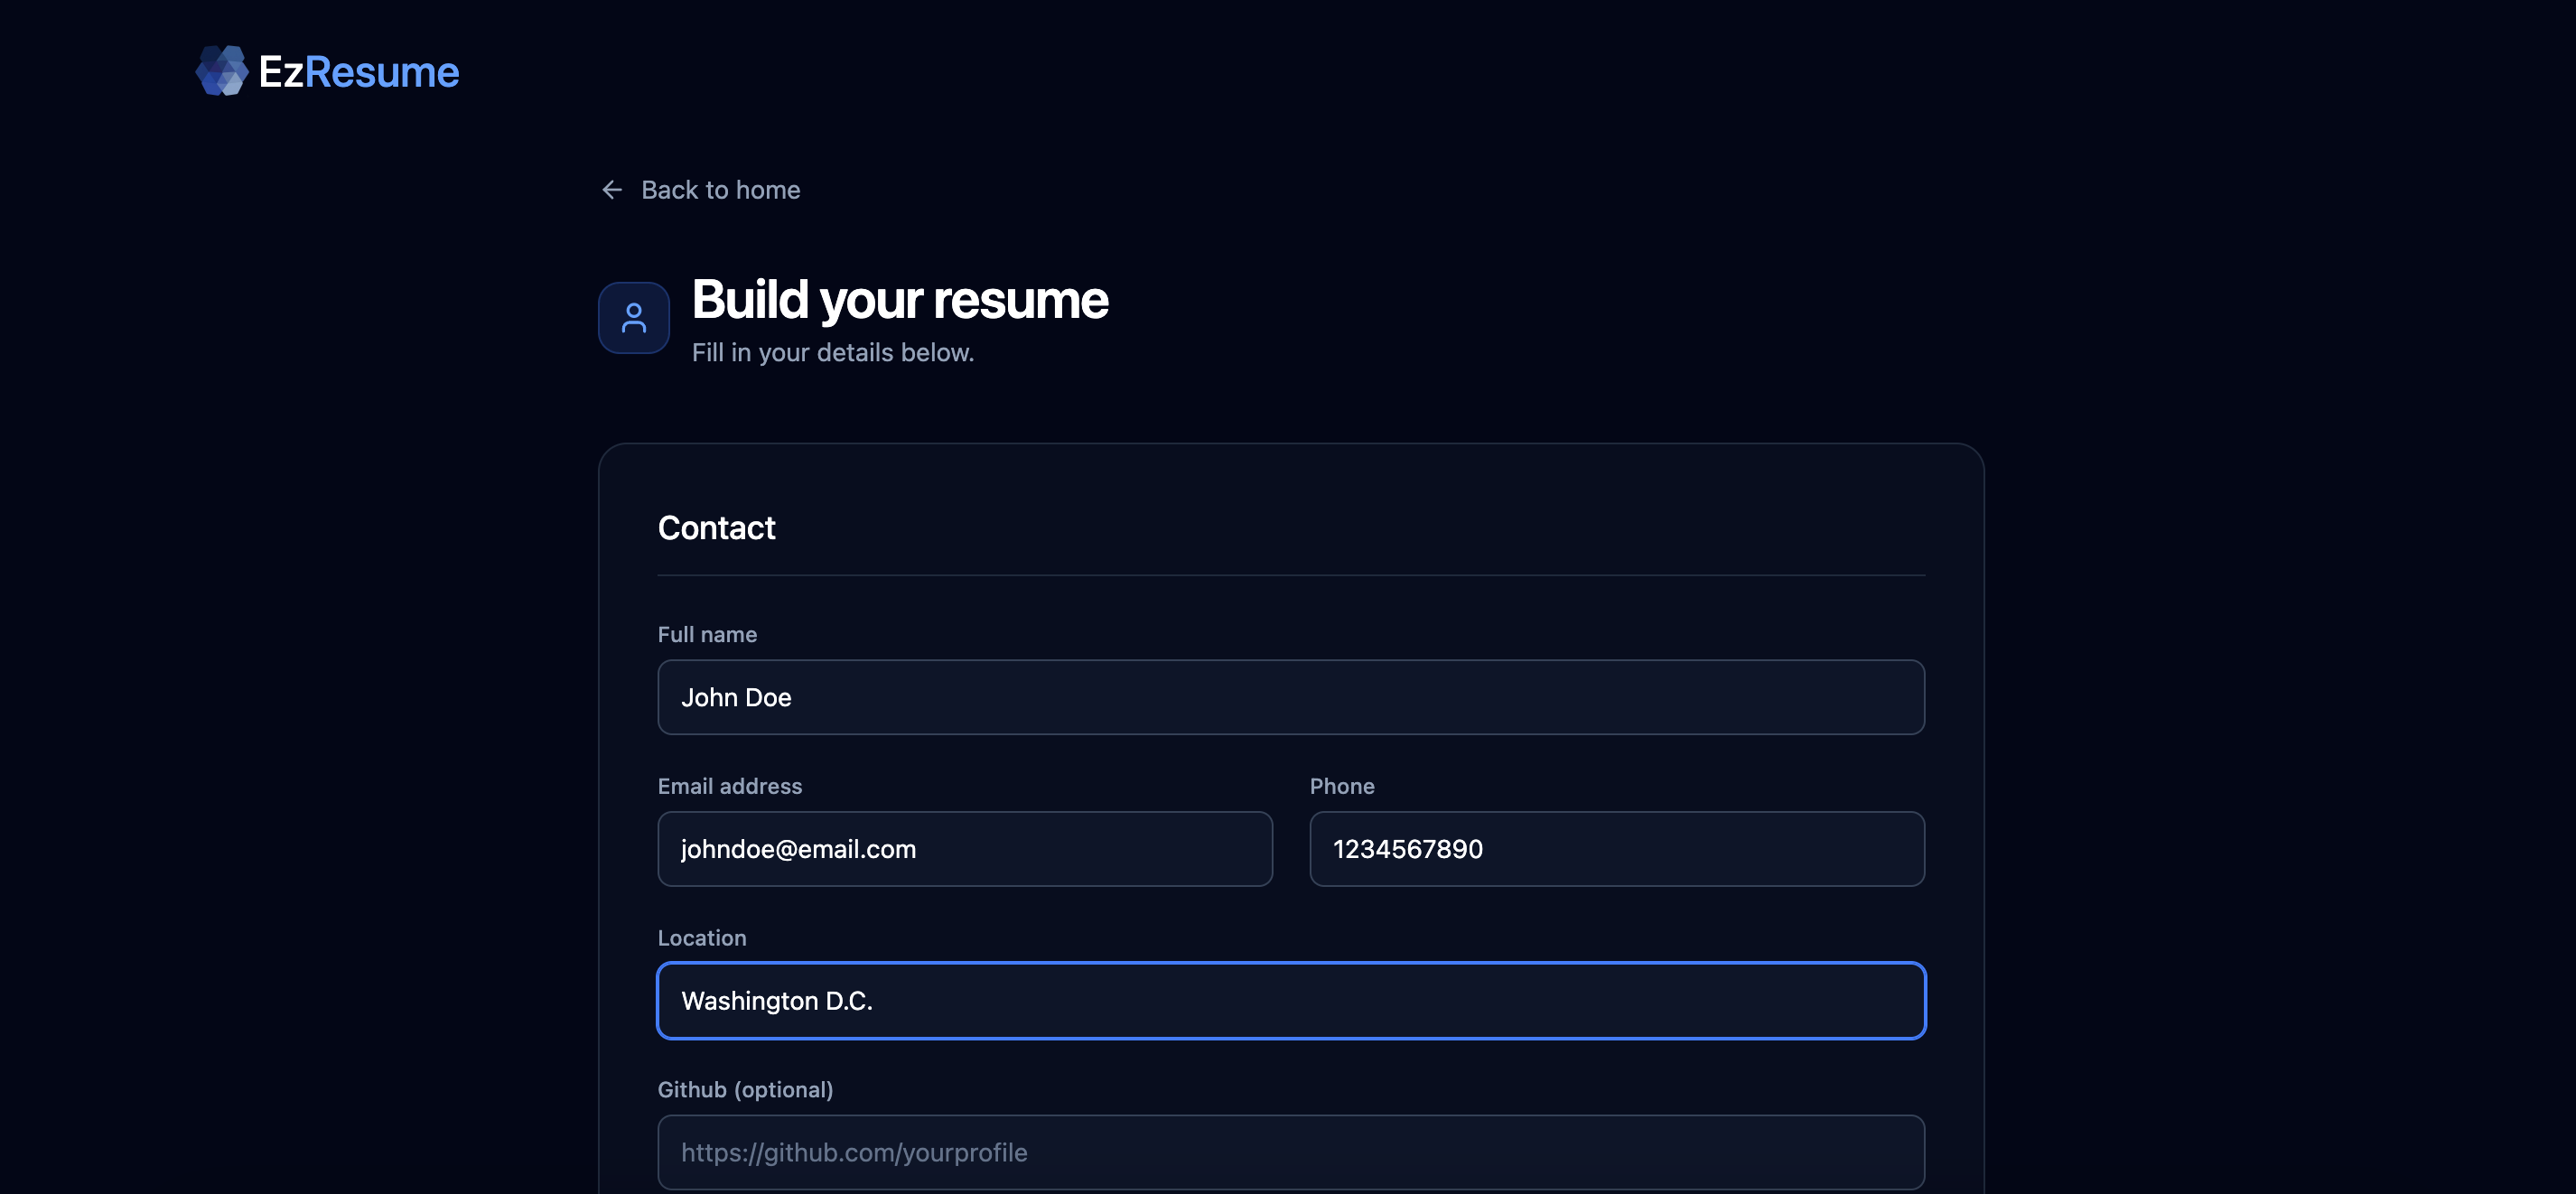Viewport: 2576px width, 1194px height.
Task: Focus the Full name field with John Doe
Action: [1290, 697]
